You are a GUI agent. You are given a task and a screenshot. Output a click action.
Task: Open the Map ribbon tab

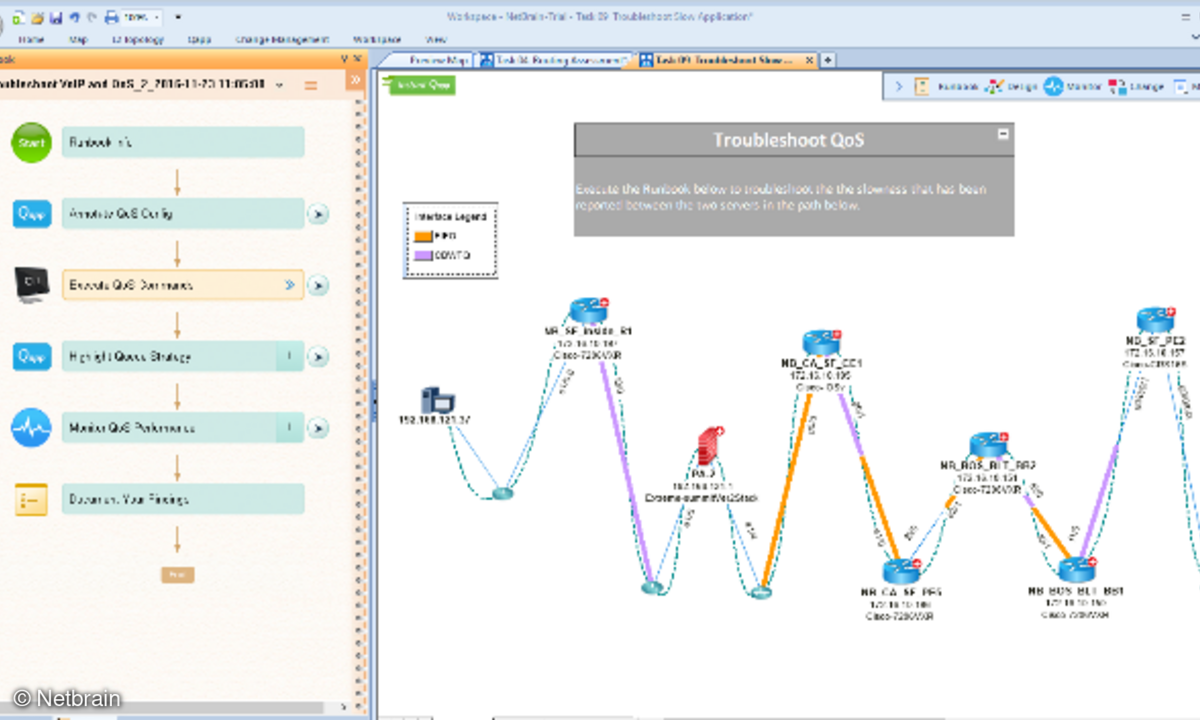79,40
